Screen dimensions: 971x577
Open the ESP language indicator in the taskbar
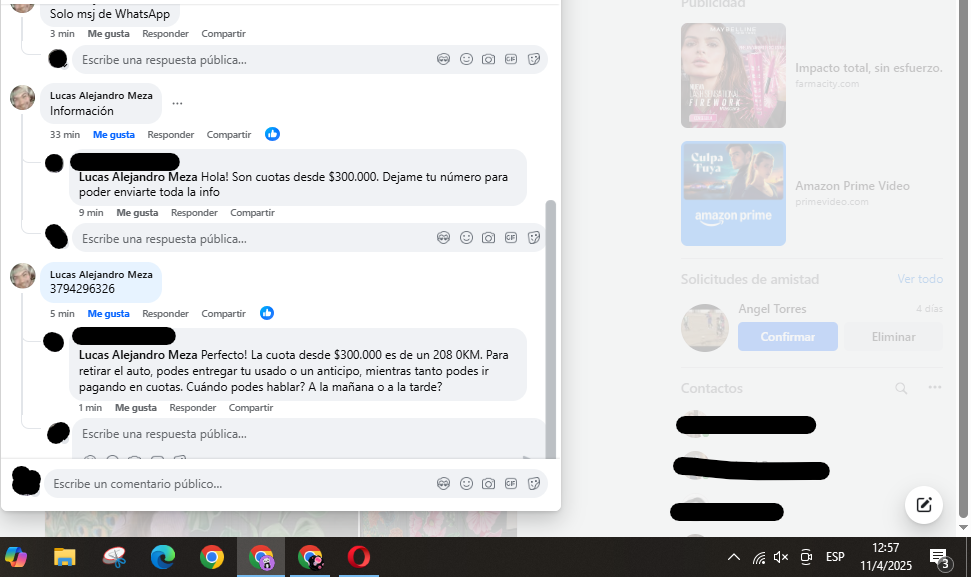tap(834, 557)
